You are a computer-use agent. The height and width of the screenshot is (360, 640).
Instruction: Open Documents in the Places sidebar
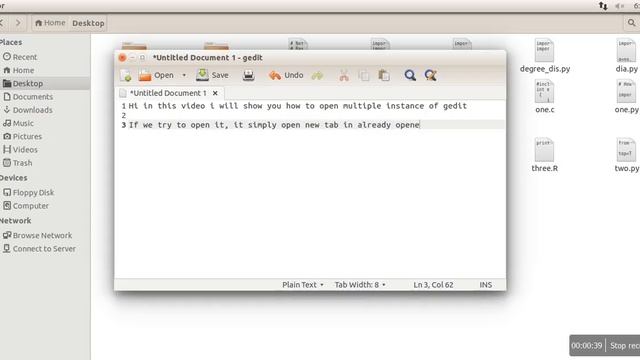(x=28, y=97)
